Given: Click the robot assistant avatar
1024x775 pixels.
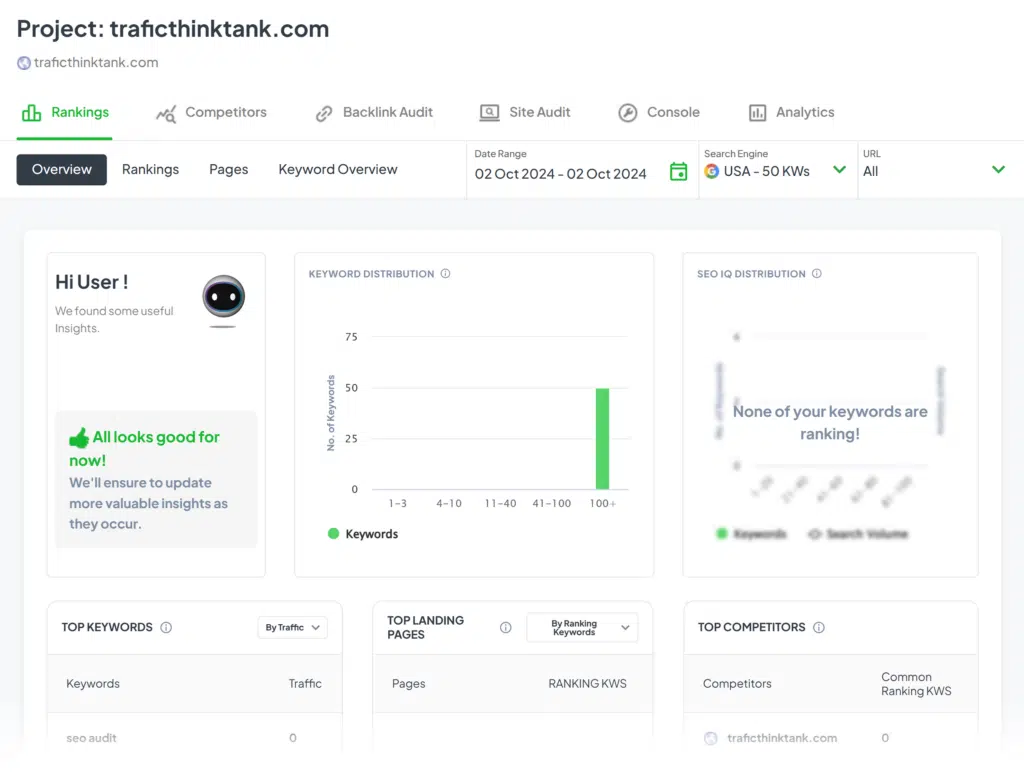Looking at the screenshot, I should (x=223, y=298).
